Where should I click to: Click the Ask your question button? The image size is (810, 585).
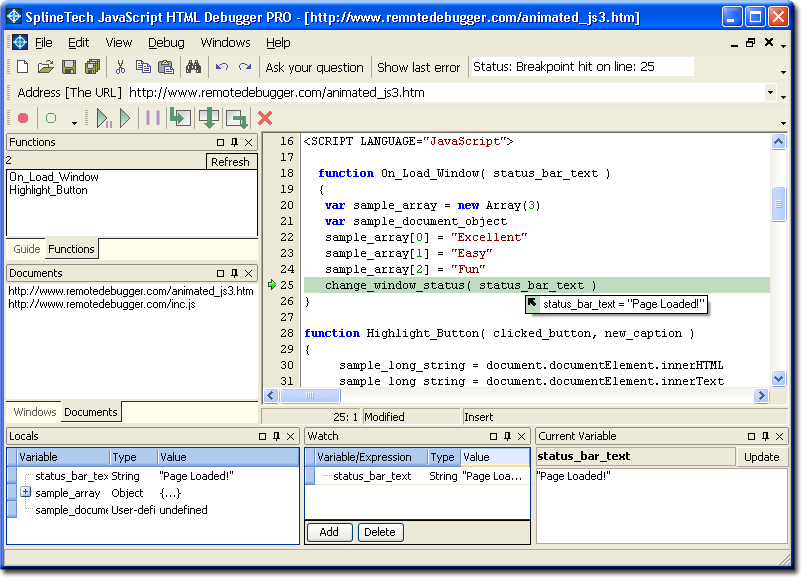click(x=315, y=67)
